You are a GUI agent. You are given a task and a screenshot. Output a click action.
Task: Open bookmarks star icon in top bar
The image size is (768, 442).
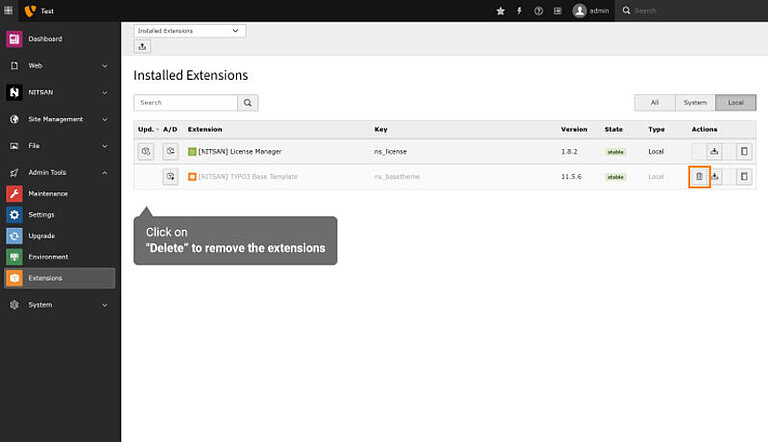pos(500,10)
